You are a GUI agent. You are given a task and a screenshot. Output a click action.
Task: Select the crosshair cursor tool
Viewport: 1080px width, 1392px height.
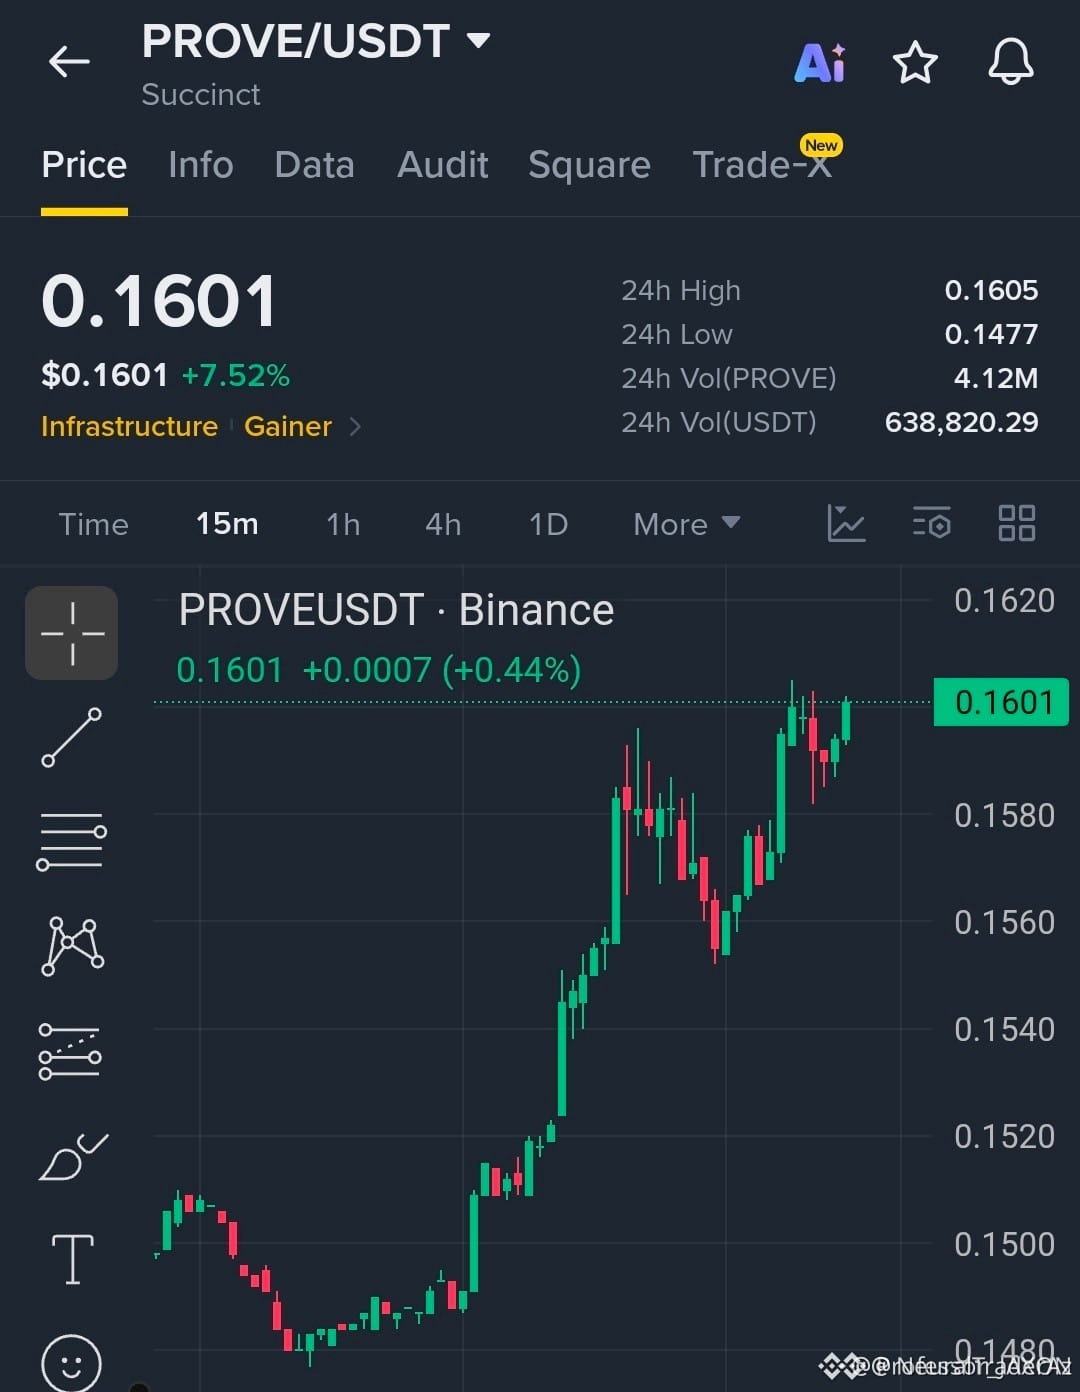click(72, 633)
